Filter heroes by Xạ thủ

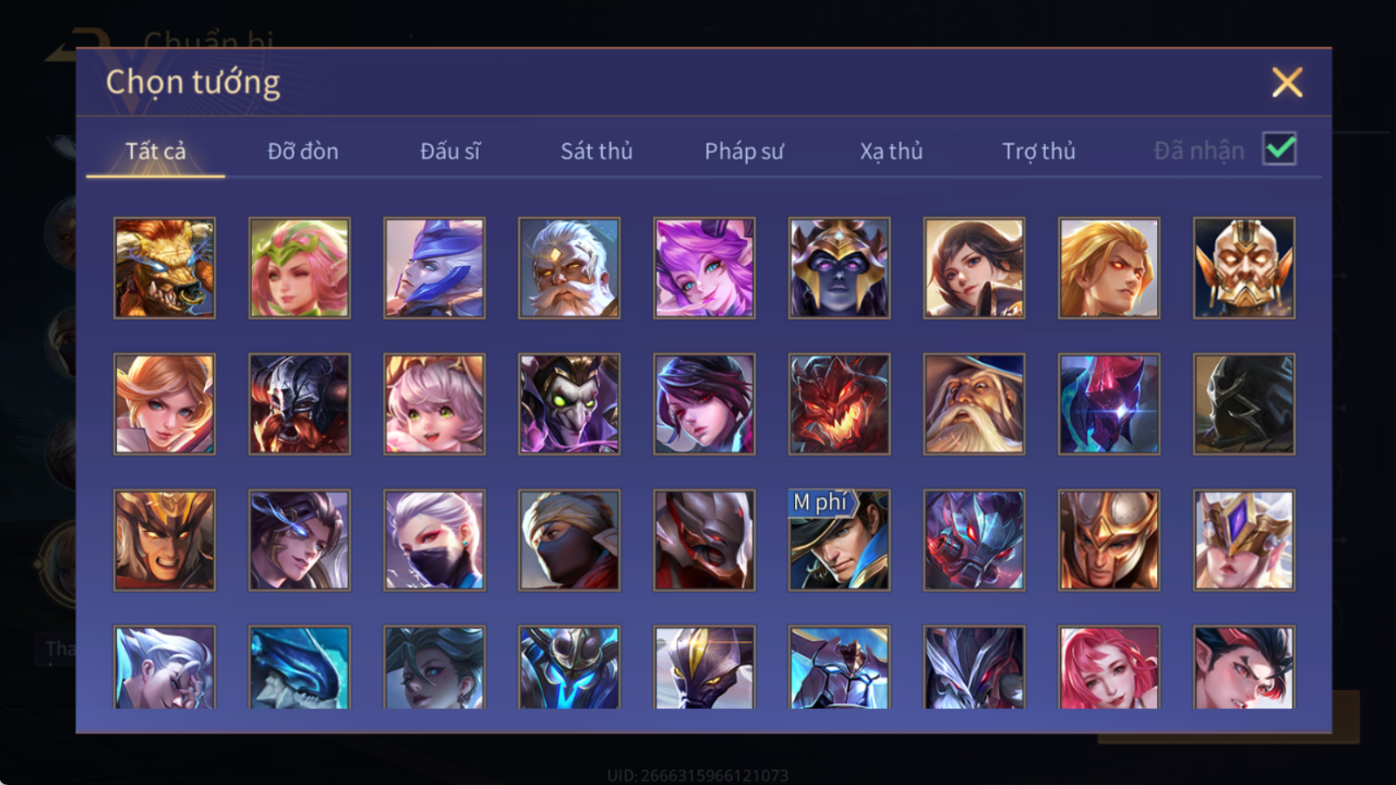click(891, 151)
